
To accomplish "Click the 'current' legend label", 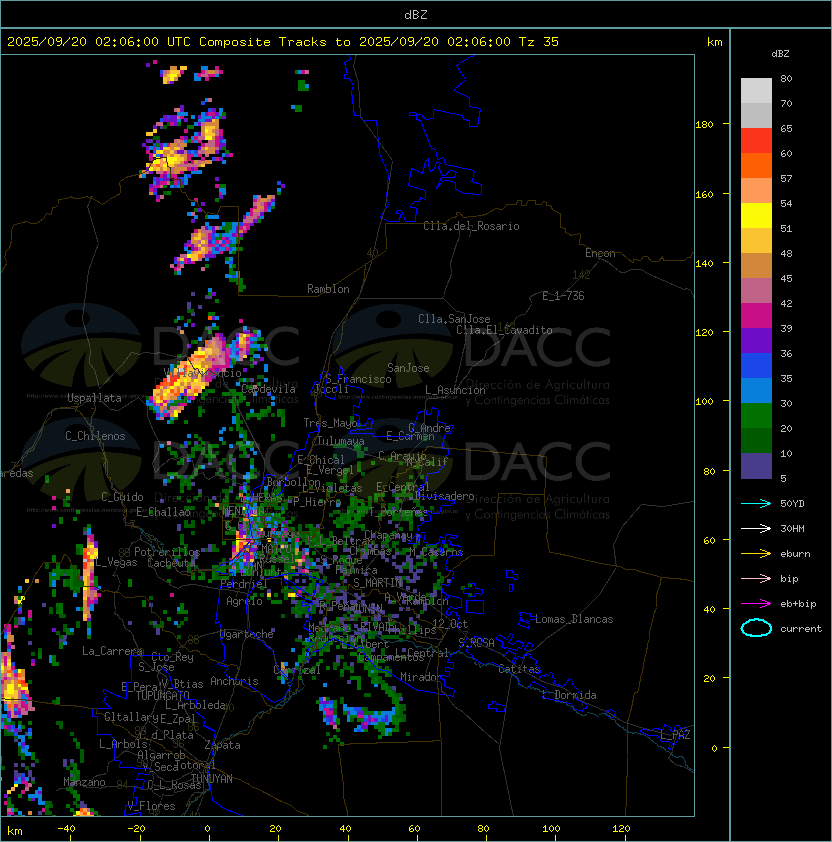I will tap(801, 628).
